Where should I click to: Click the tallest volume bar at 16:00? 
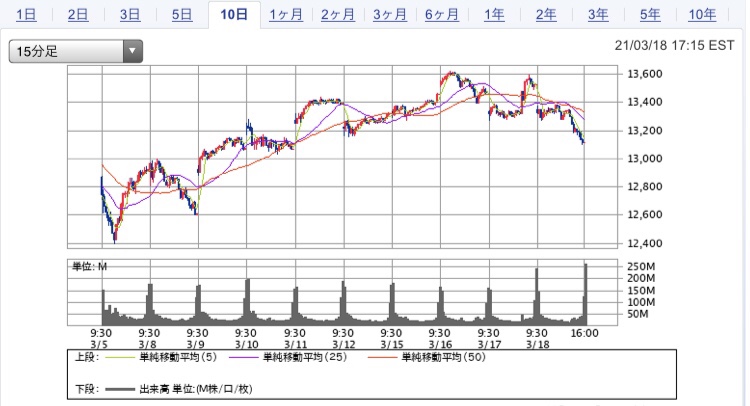(x=585, y=294)
